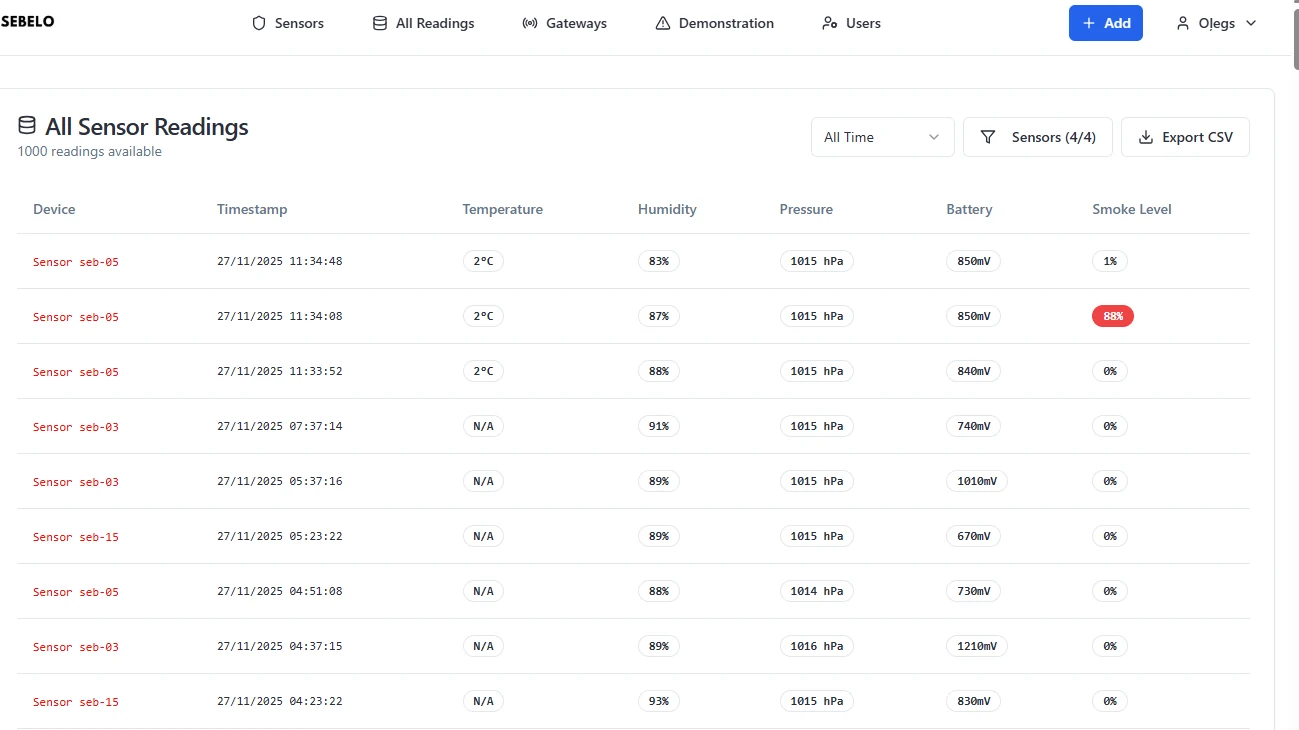Click the SEBELO logo link
Screen dimensions: 1299x730
[x=28, y=21]
